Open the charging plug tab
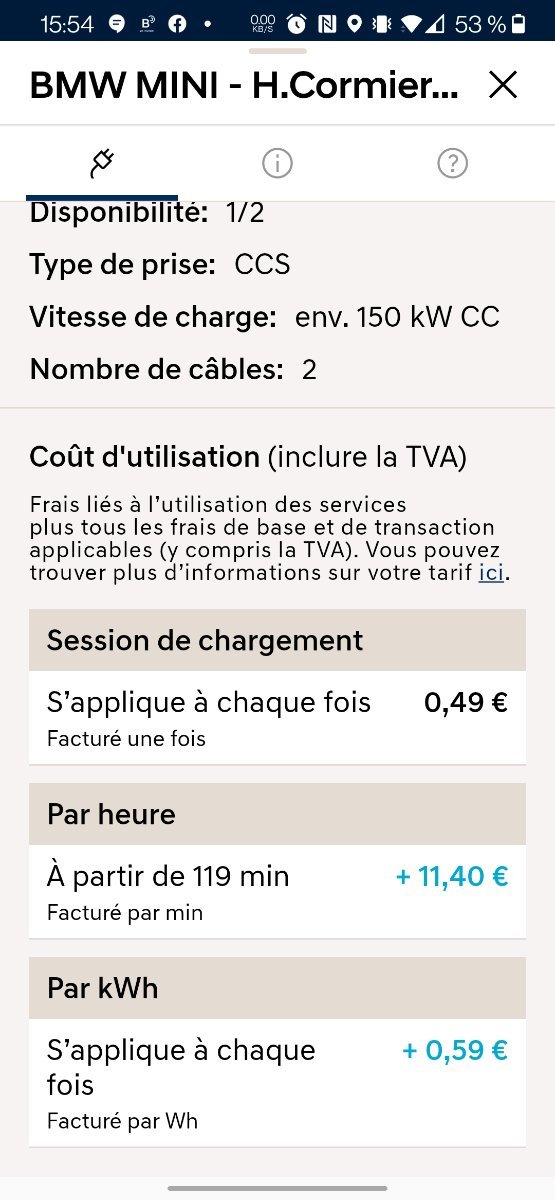Screen dimensions: 555x1200 pos(102,163)
